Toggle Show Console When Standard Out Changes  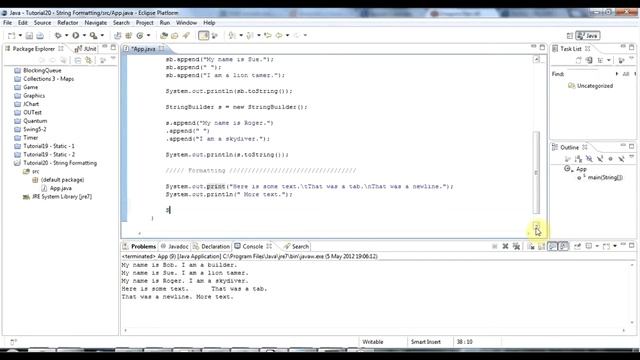point(553,246)
